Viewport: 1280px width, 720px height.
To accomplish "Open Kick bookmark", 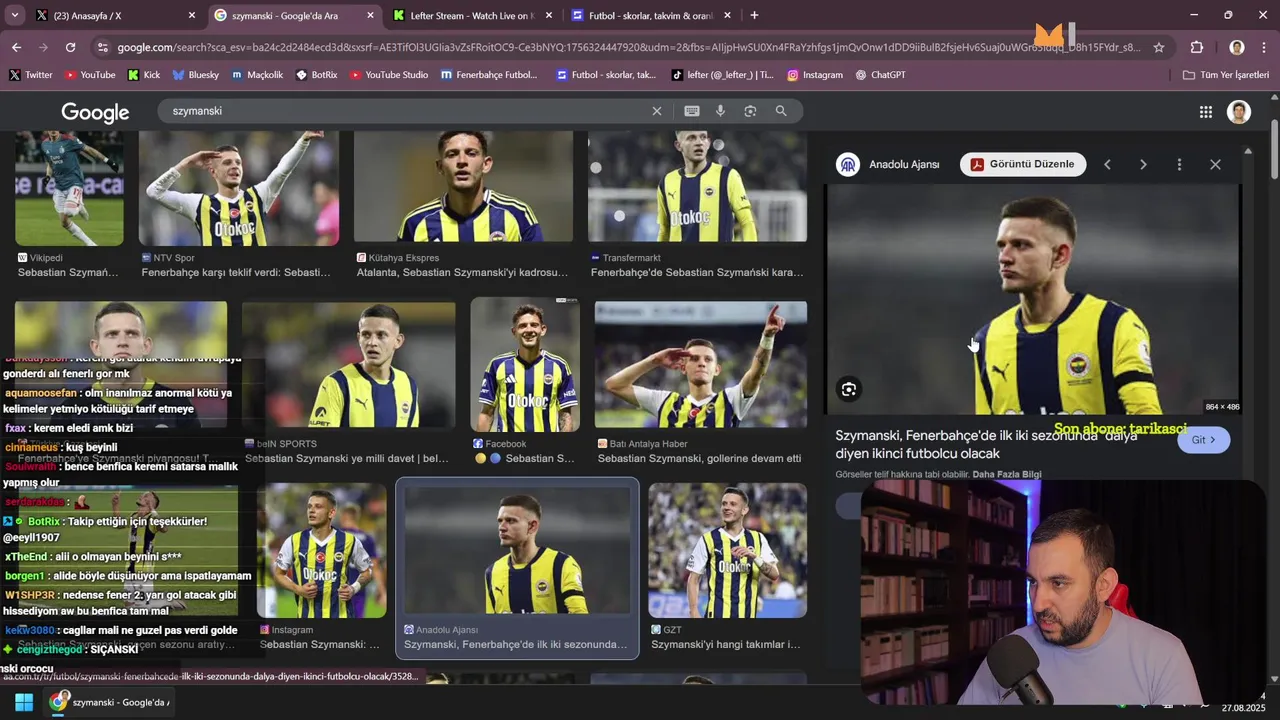I will tap(144, 75).
